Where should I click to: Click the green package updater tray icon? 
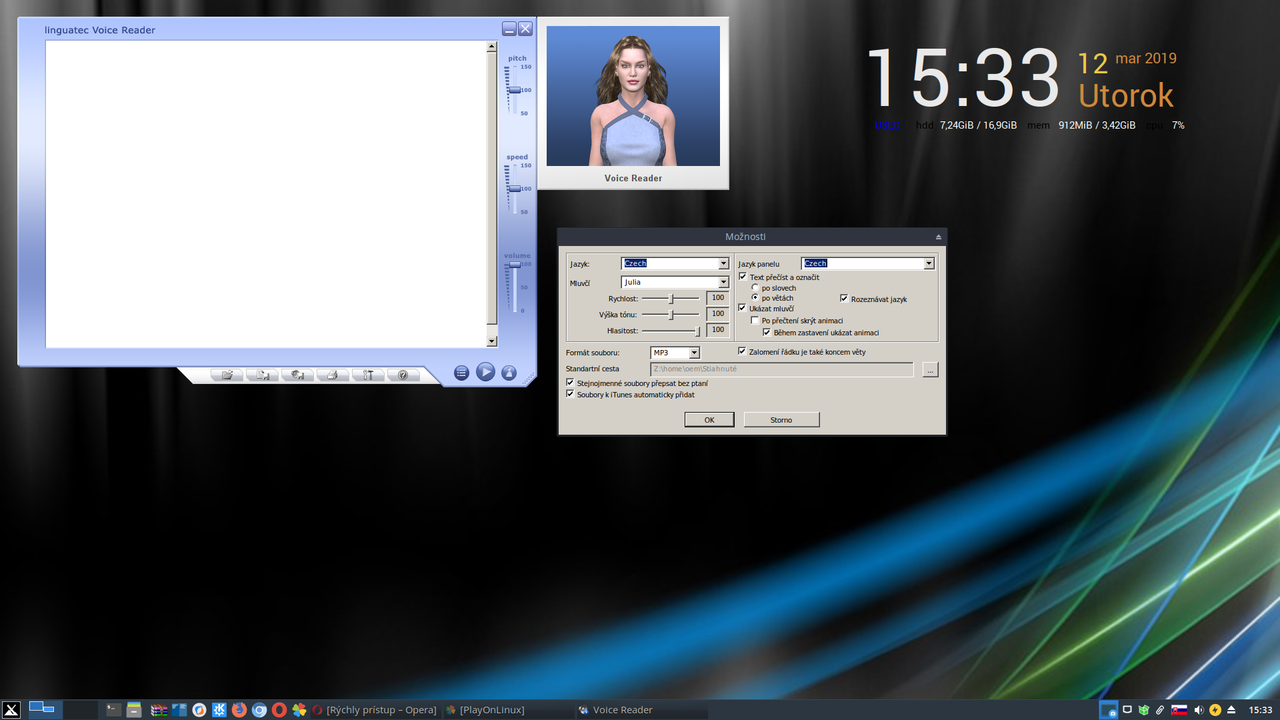point(1143,710)
